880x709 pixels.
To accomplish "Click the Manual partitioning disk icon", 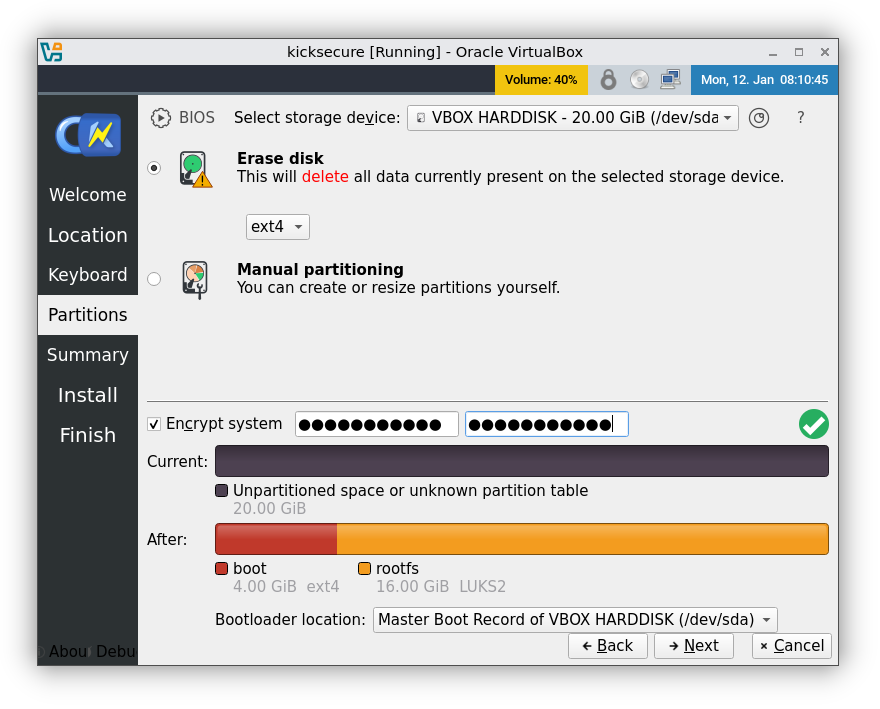I will 195,279.
